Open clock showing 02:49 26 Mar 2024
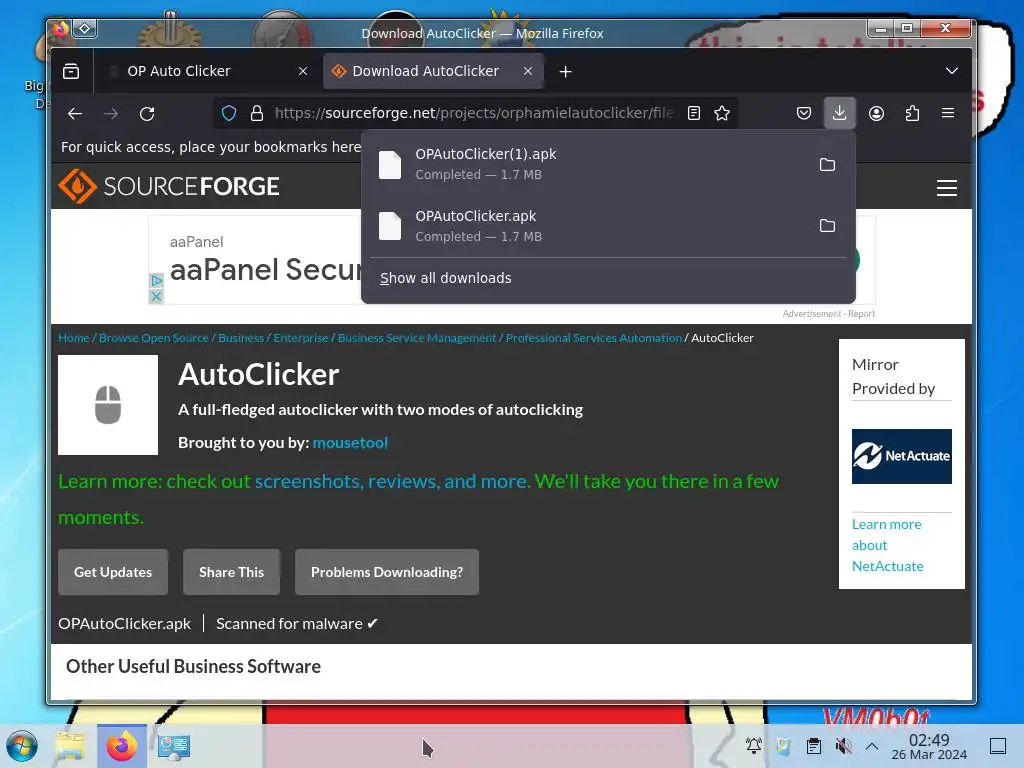The width and height of the screenshot is (1024, 768). point(929,746)
